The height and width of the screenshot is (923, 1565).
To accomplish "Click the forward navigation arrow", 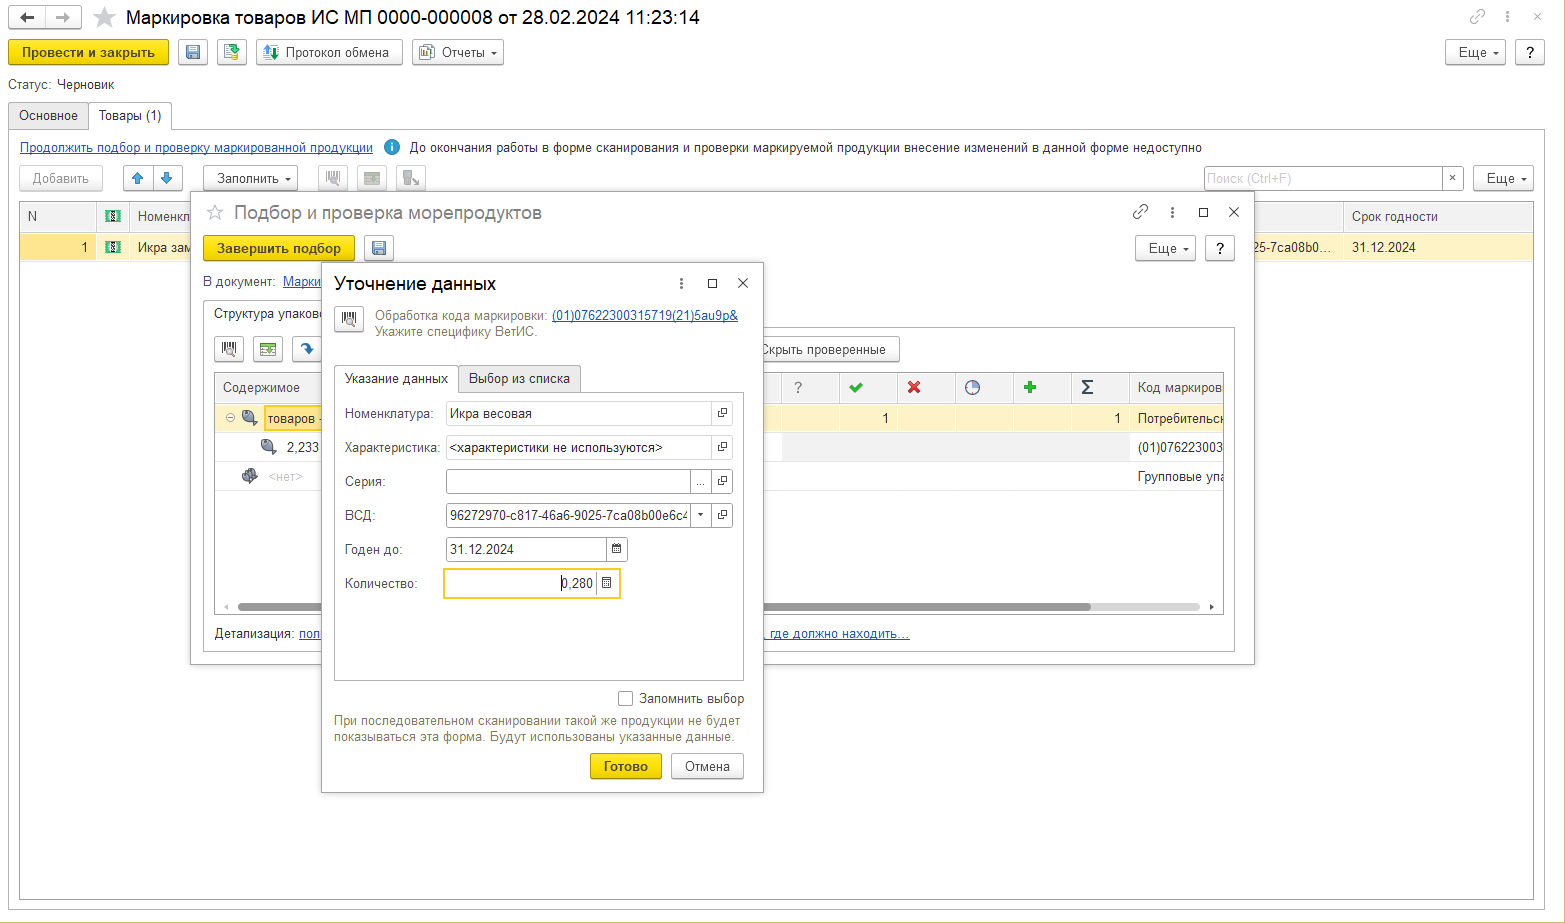I will (63, 18).
